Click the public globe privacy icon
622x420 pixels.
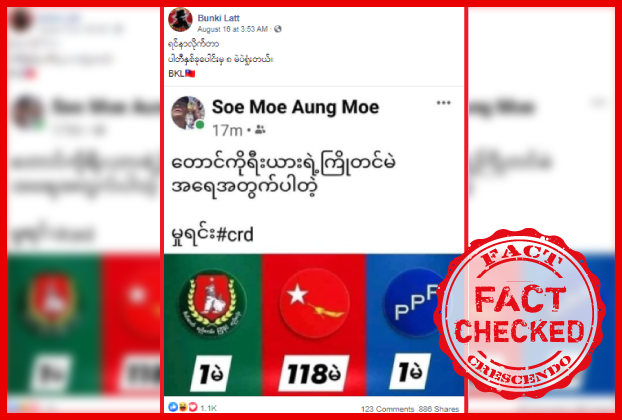point(278,29)
